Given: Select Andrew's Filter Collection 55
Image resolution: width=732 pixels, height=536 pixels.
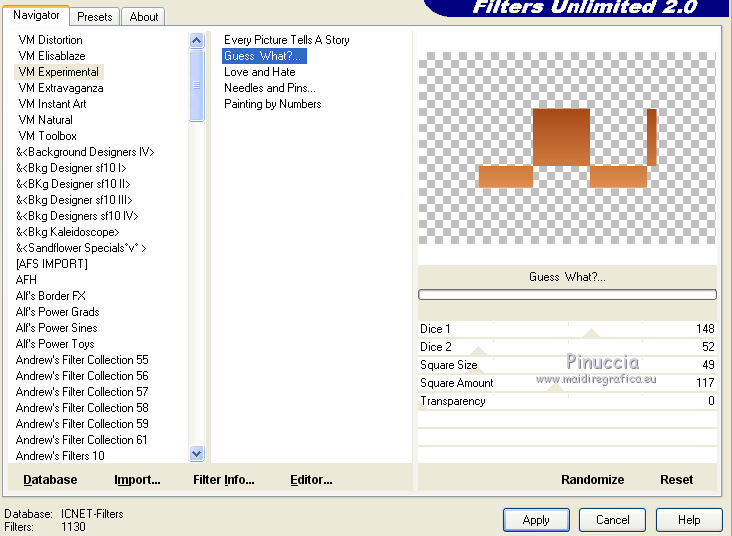Looking at the screenshot, I should tap(82, 360).
